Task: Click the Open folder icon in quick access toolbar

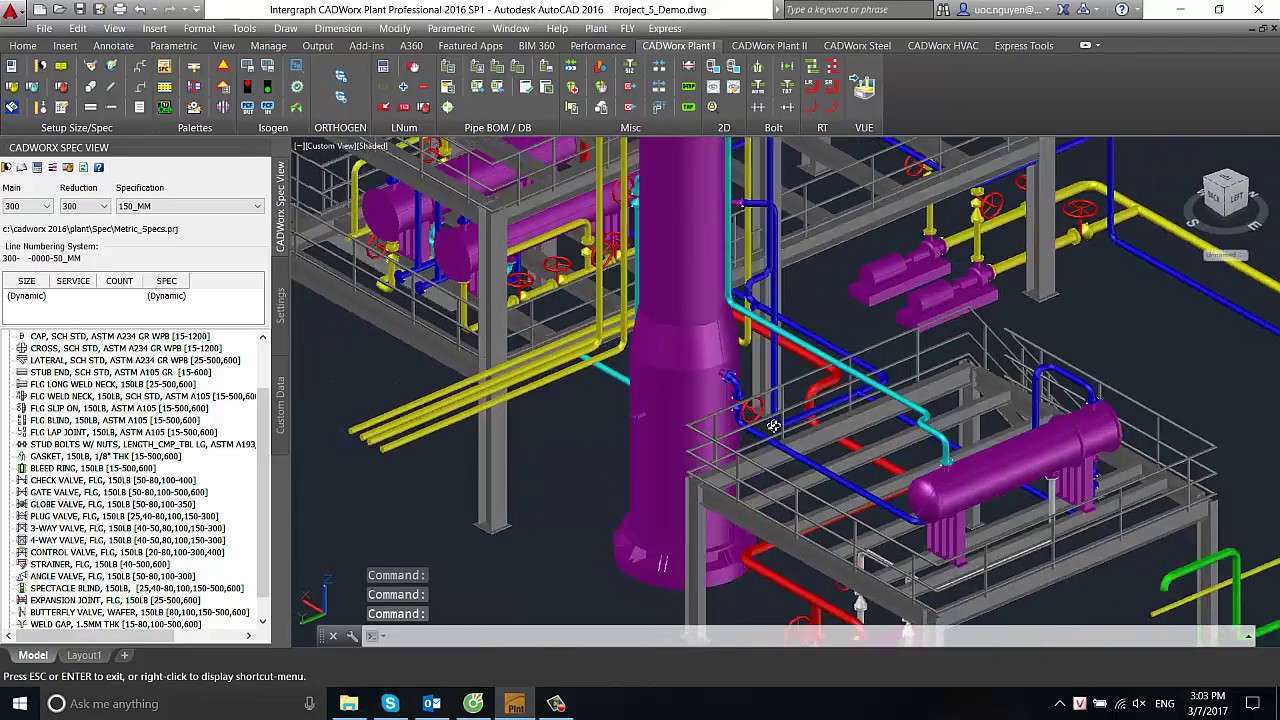Action: (60, 9)
